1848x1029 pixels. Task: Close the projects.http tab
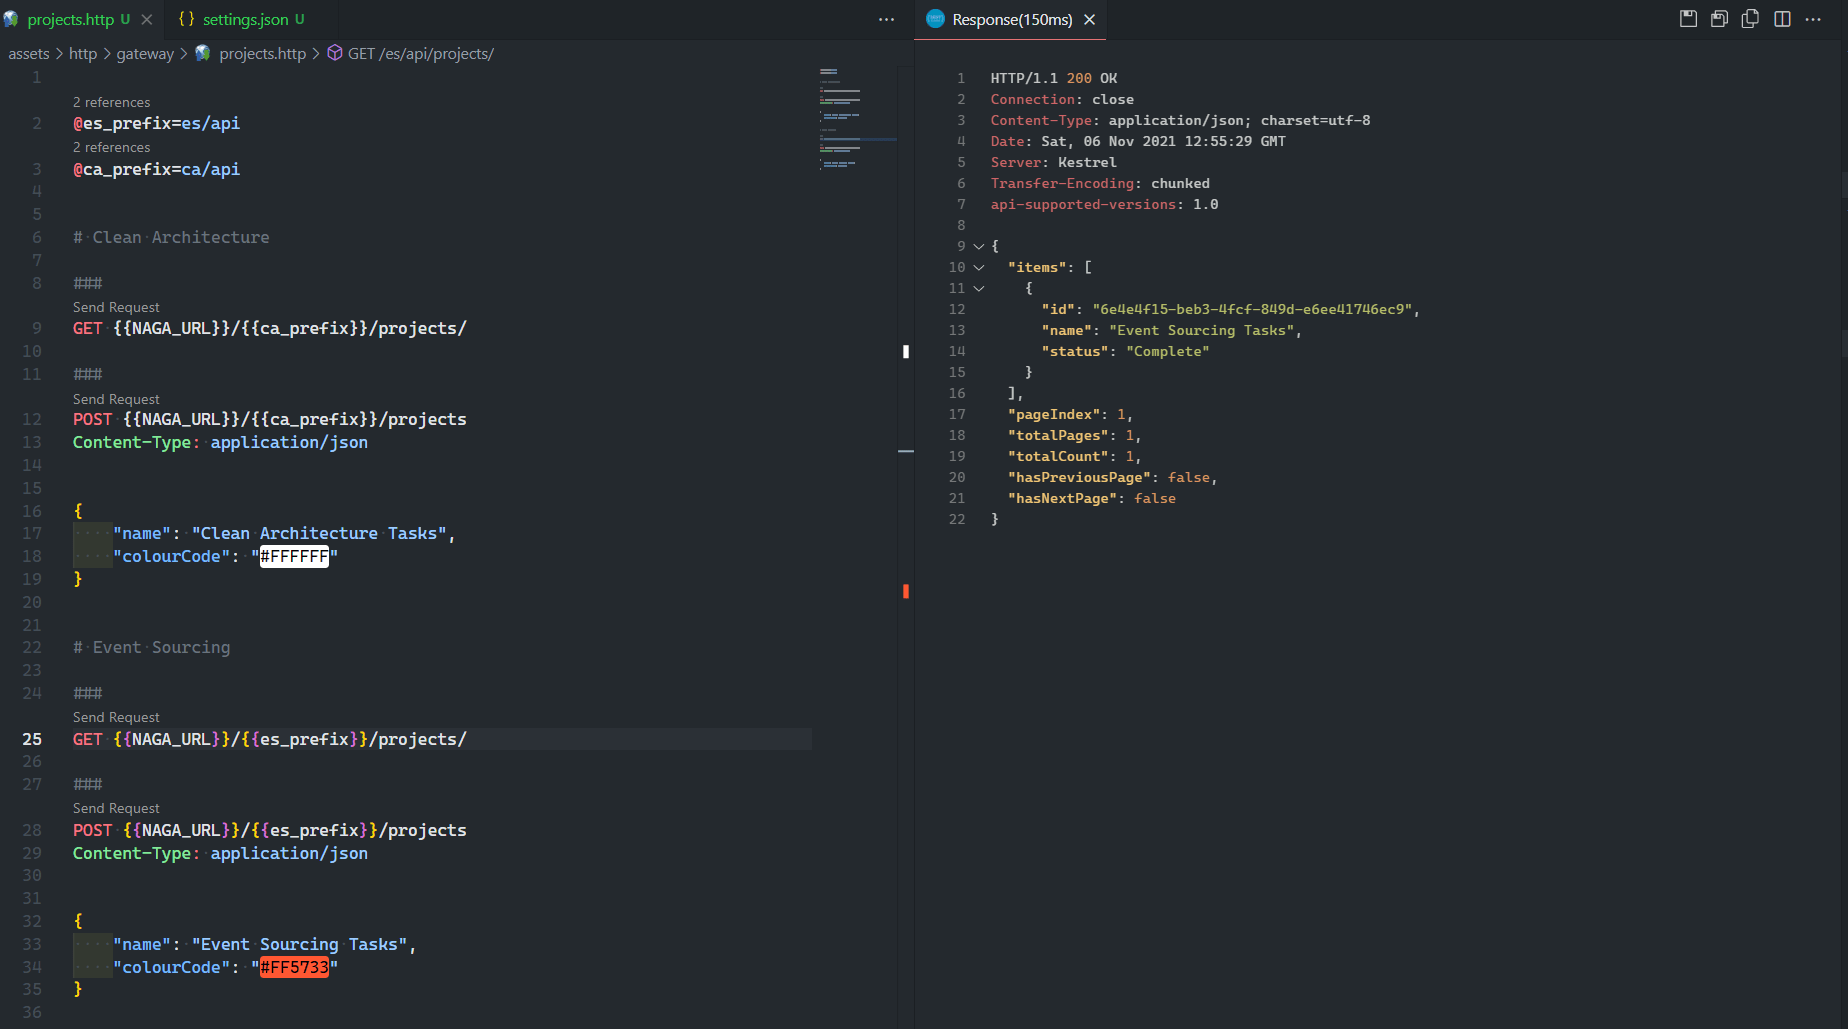point(147,19)
